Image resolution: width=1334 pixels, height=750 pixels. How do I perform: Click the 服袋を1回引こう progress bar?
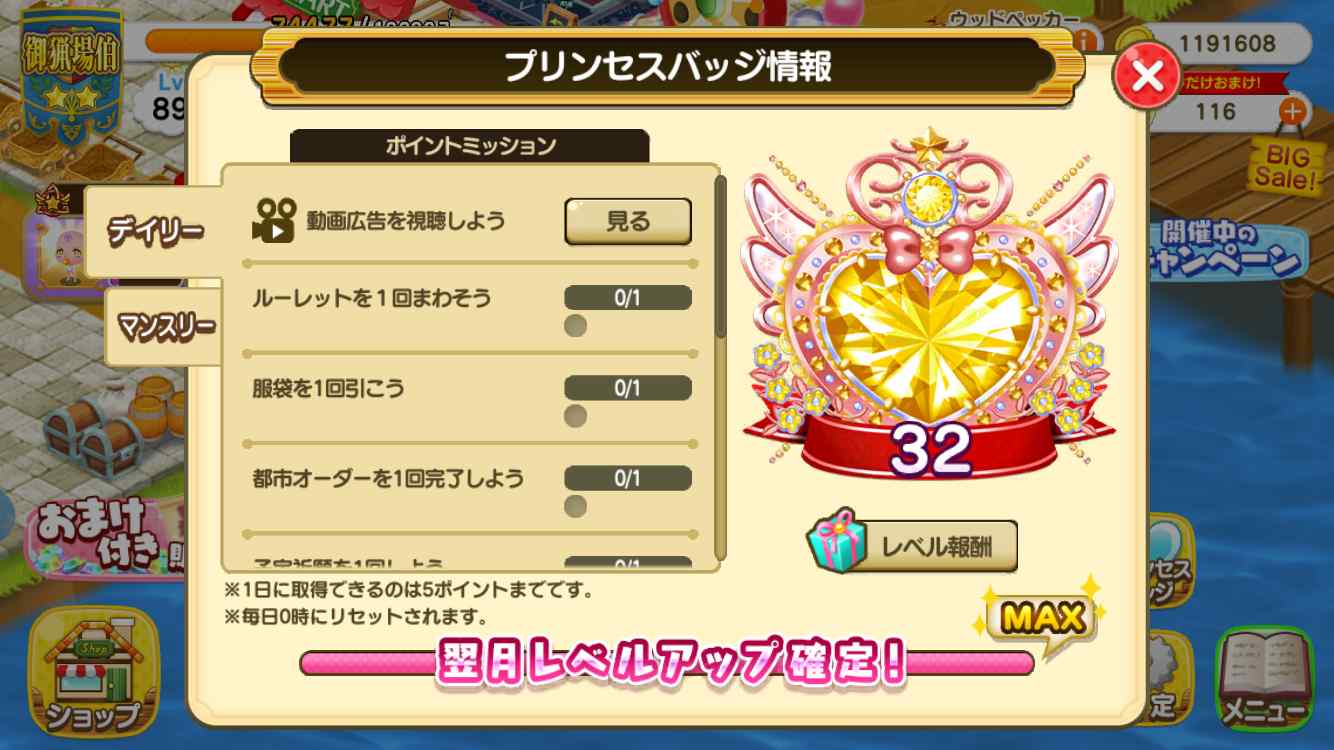coord(628,388)
